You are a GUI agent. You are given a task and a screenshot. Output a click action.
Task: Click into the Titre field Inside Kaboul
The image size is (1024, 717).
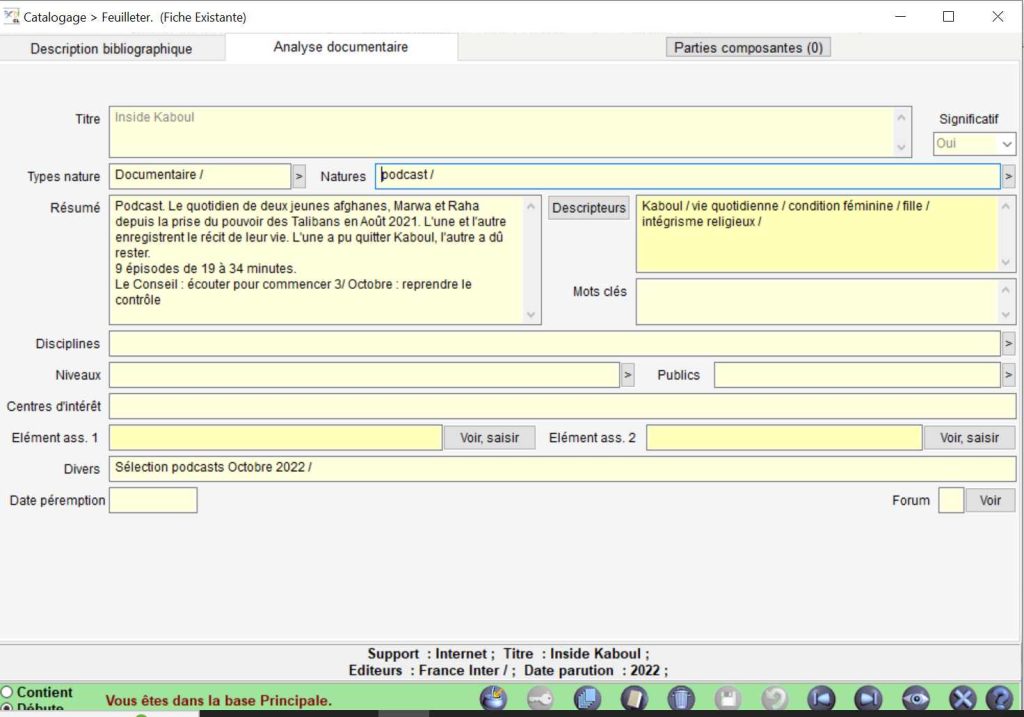click(510, 132)
